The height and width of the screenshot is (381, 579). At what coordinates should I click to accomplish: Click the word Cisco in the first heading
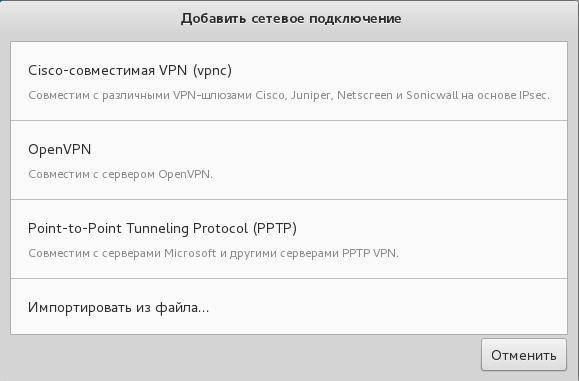click(x=43, y=70)
